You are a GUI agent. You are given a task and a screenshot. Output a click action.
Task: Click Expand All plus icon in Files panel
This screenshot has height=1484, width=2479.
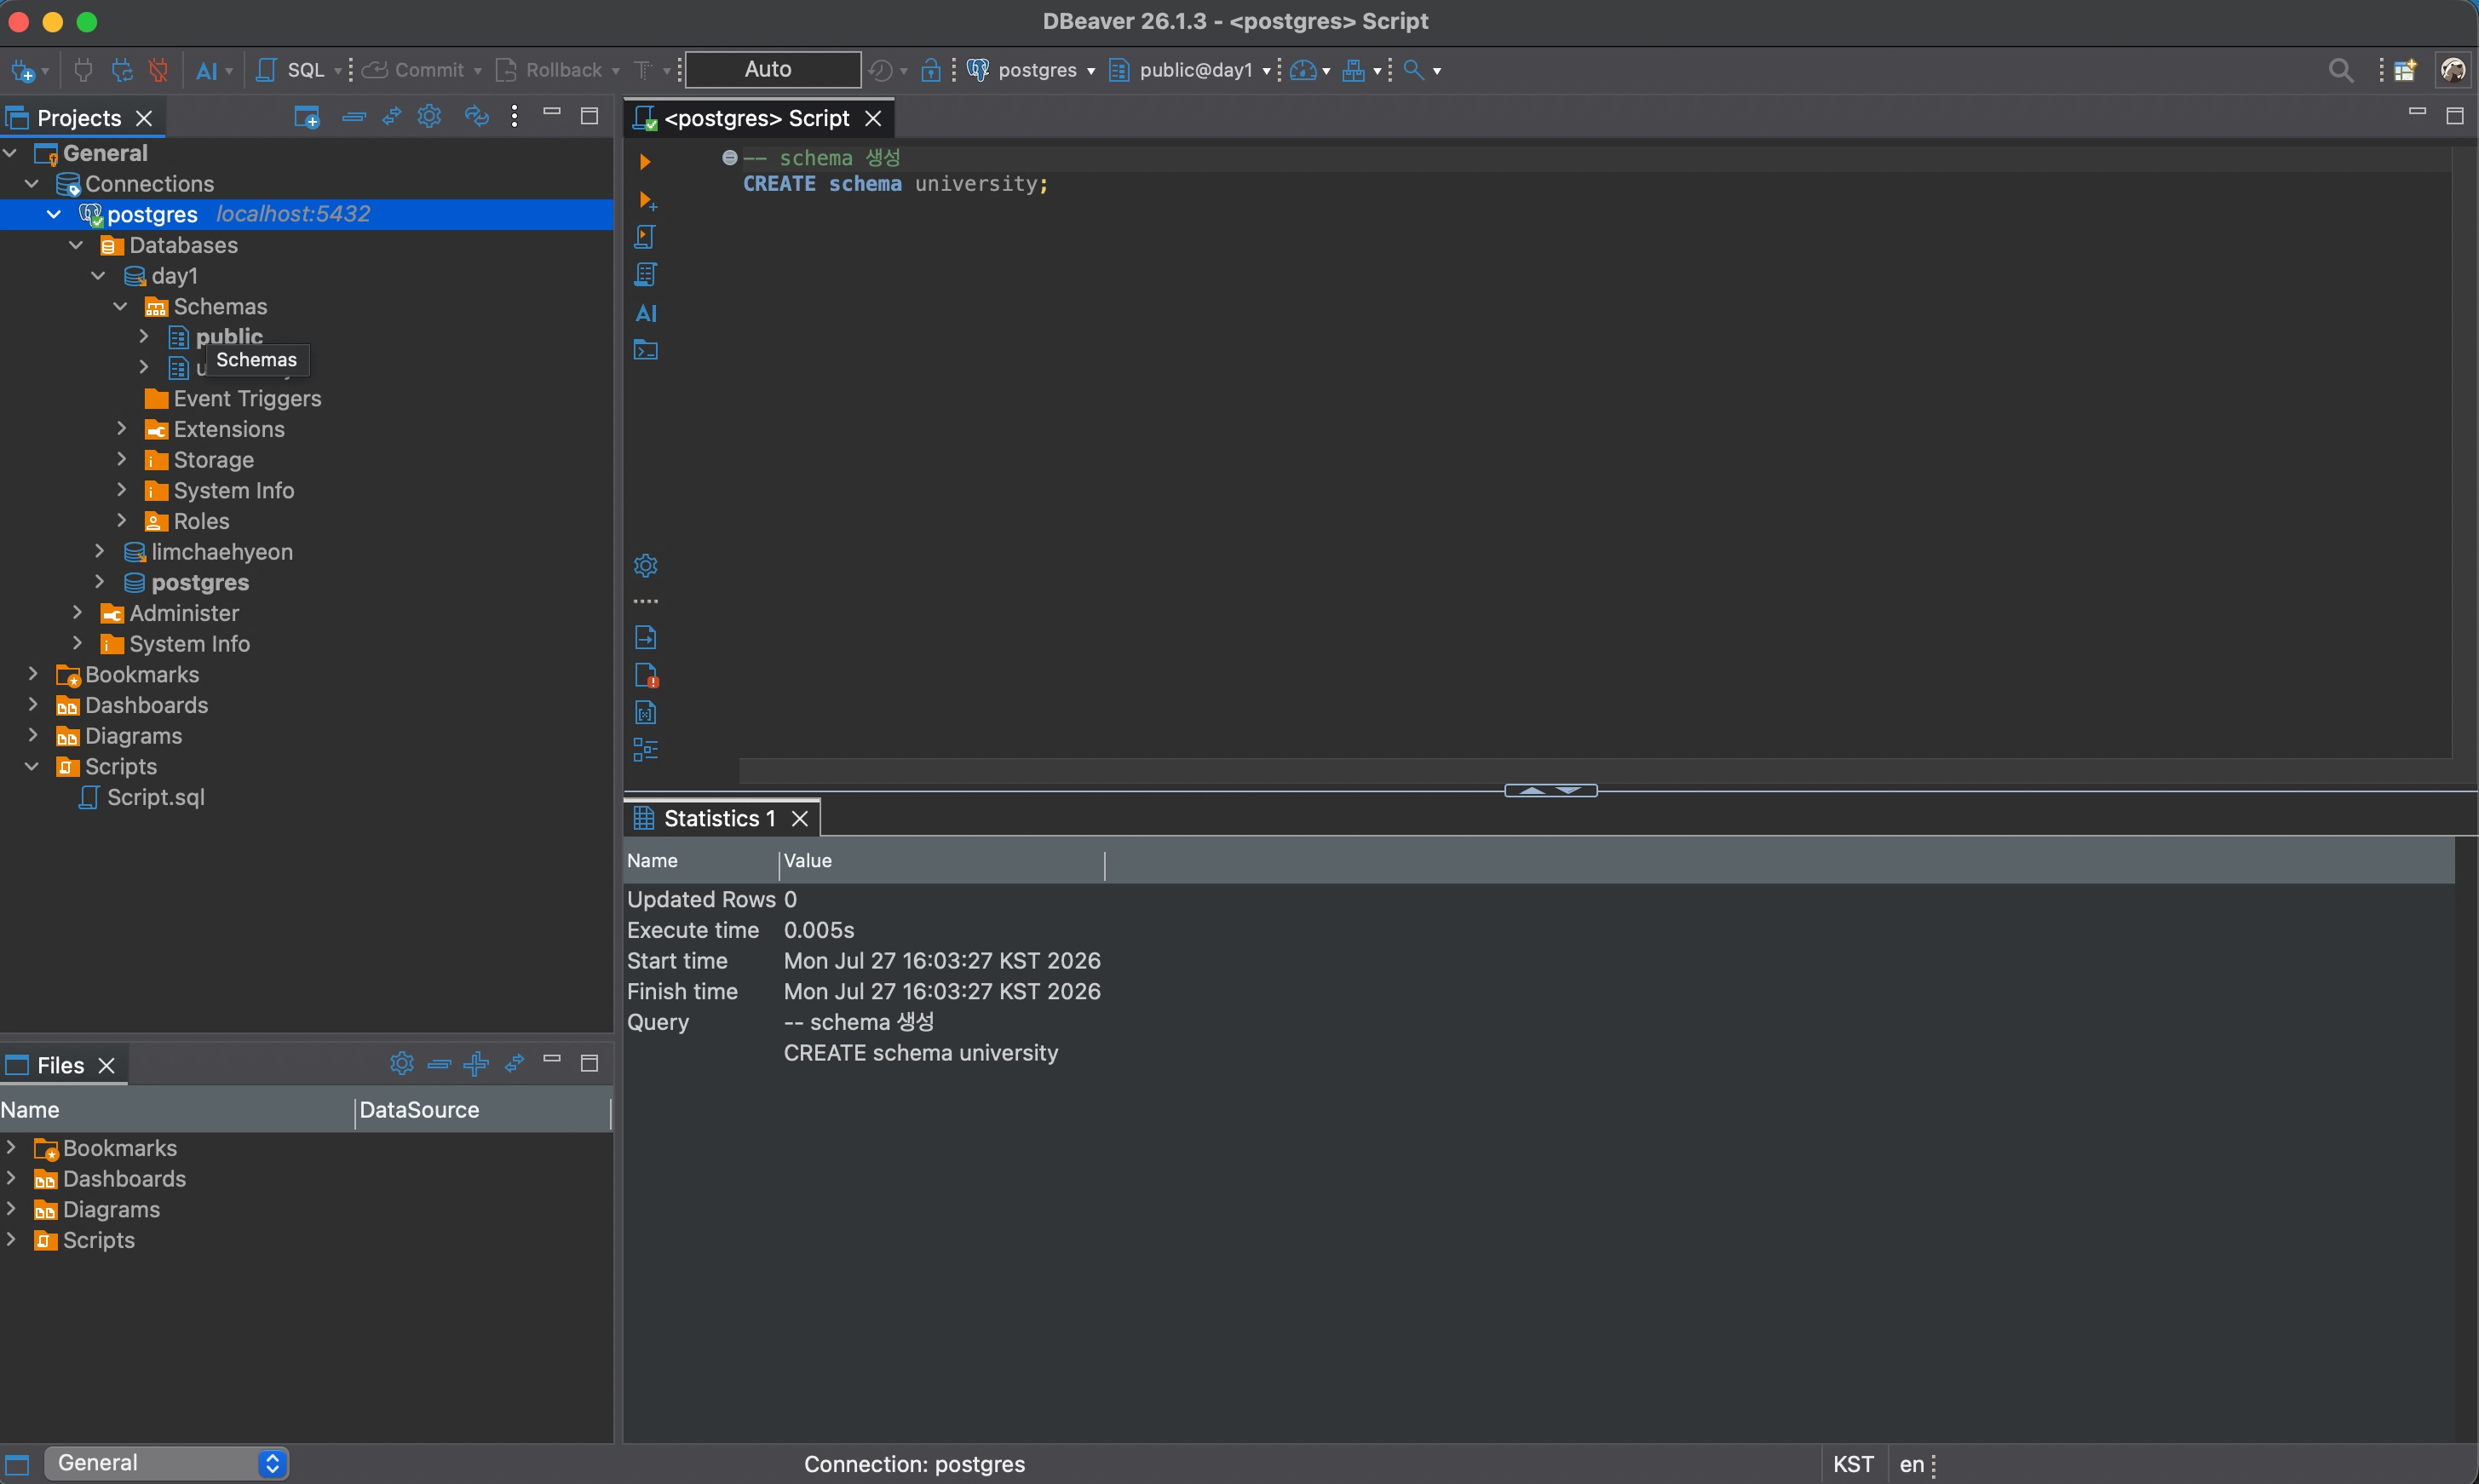(x=476, y=1064)
